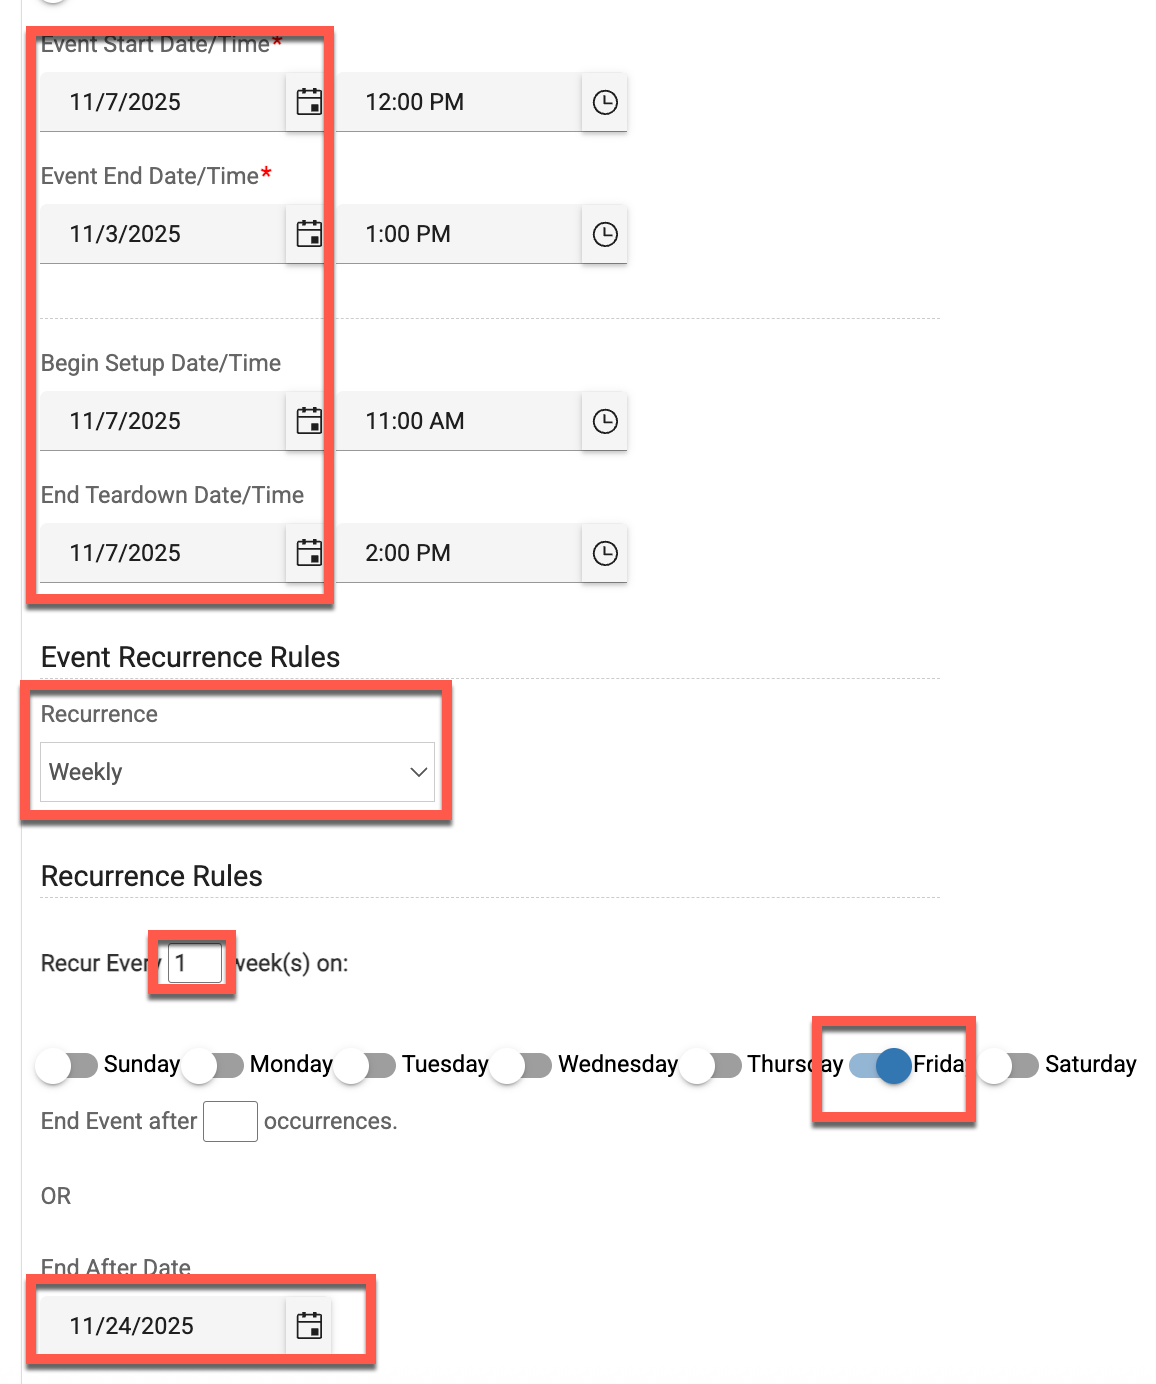Open calendar picker for End After Date
Image resolution: width=1156 pixels, height=1384 pixels.
[309, 1326]
